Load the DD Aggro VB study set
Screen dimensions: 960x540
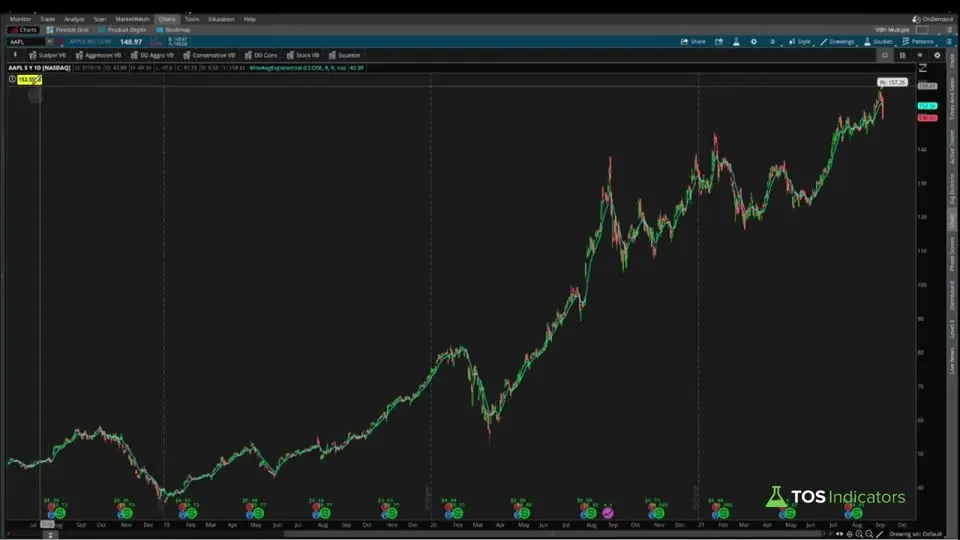[152, 55]
